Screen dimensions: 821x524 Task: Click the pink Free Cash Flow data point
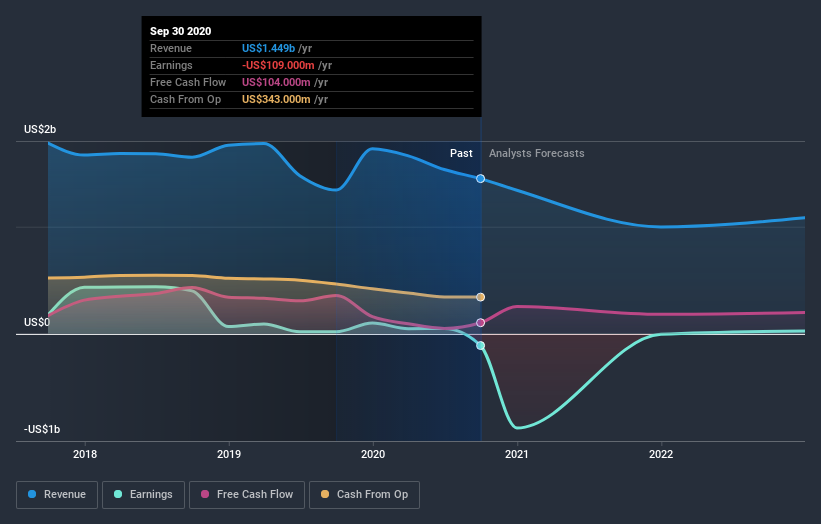[x=481, y=322]
